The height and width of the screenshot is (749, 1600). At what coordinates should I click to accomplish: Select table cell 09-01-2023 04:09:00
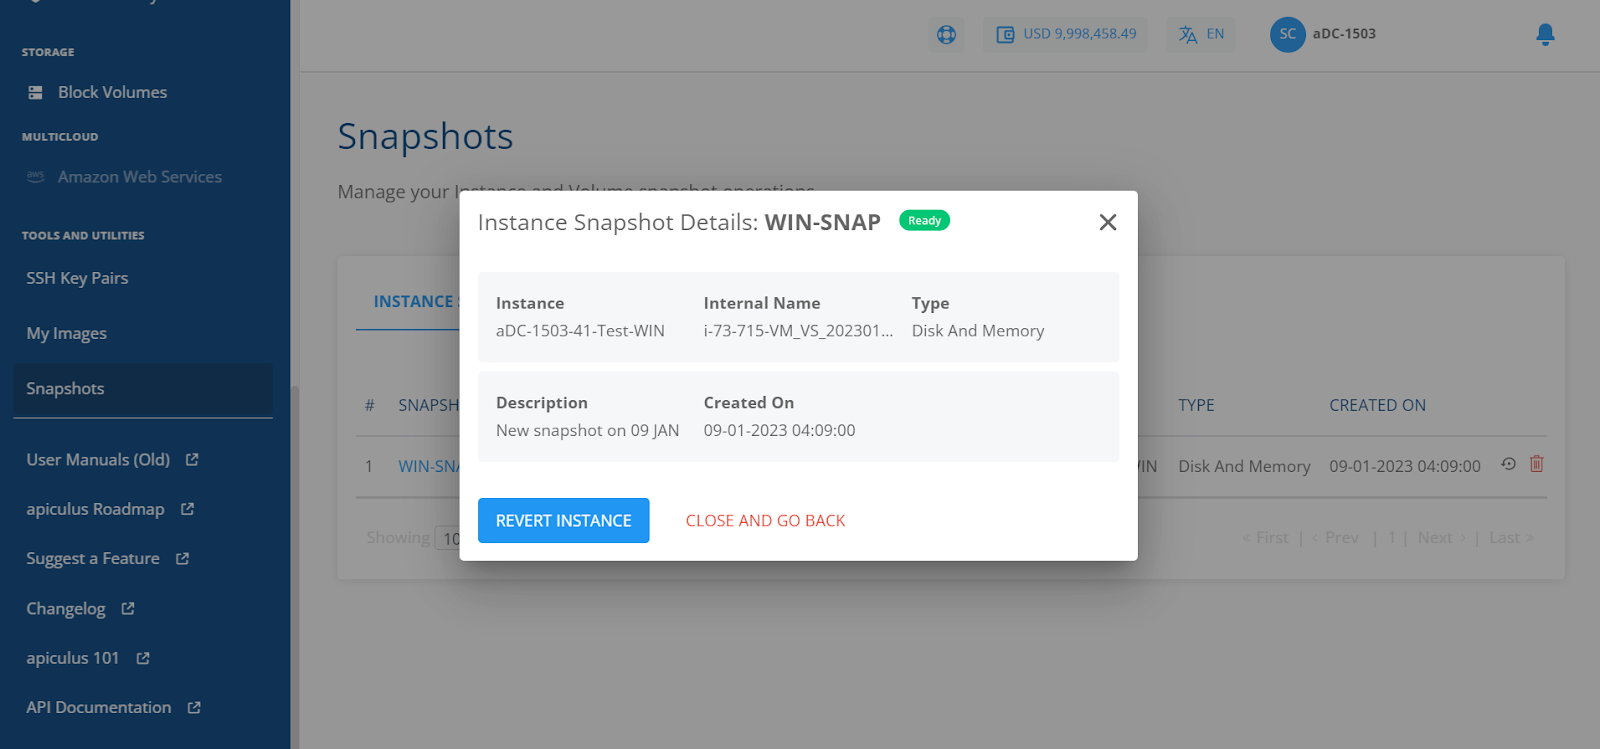tap(1405, 467)
